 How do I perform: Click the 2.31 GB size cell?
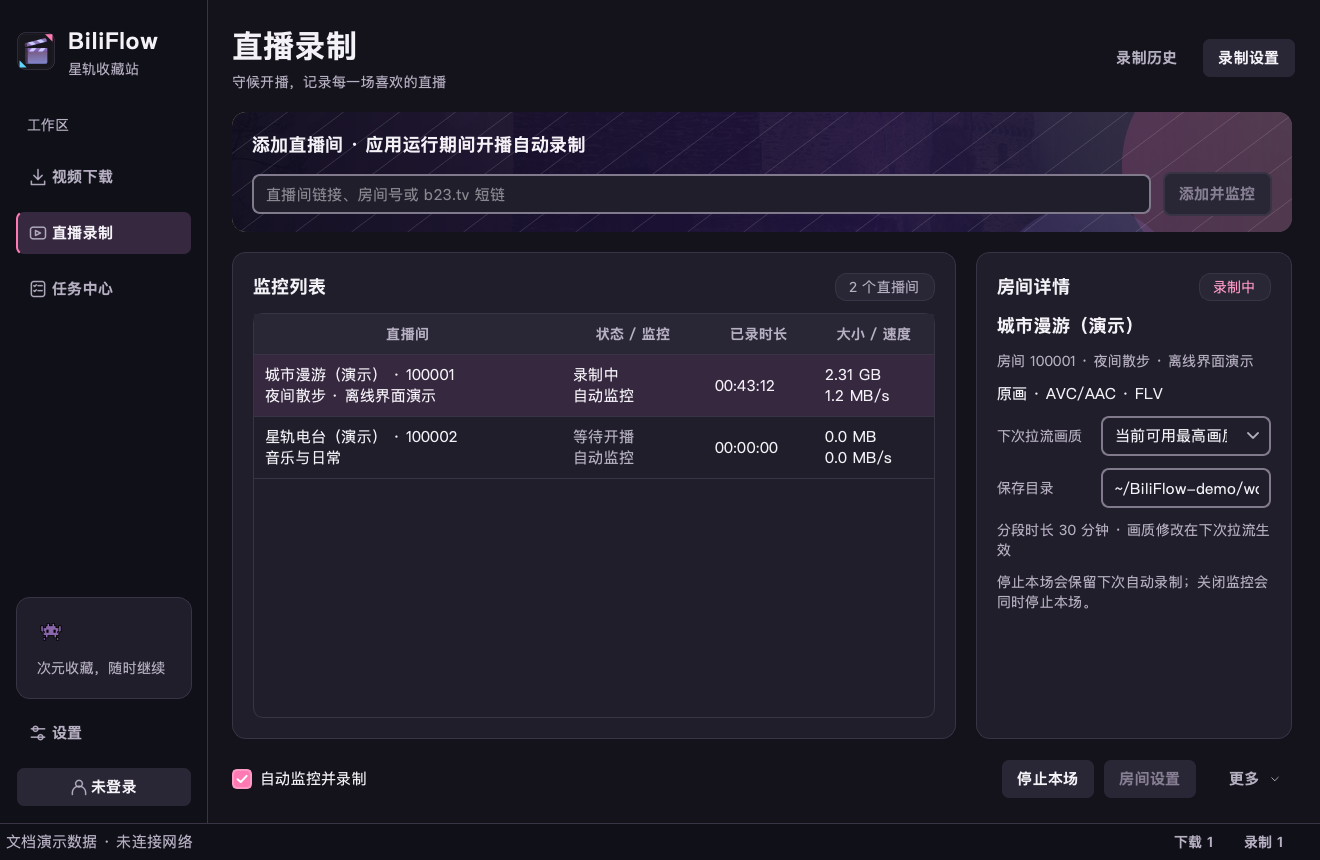[x=853, y=375]
